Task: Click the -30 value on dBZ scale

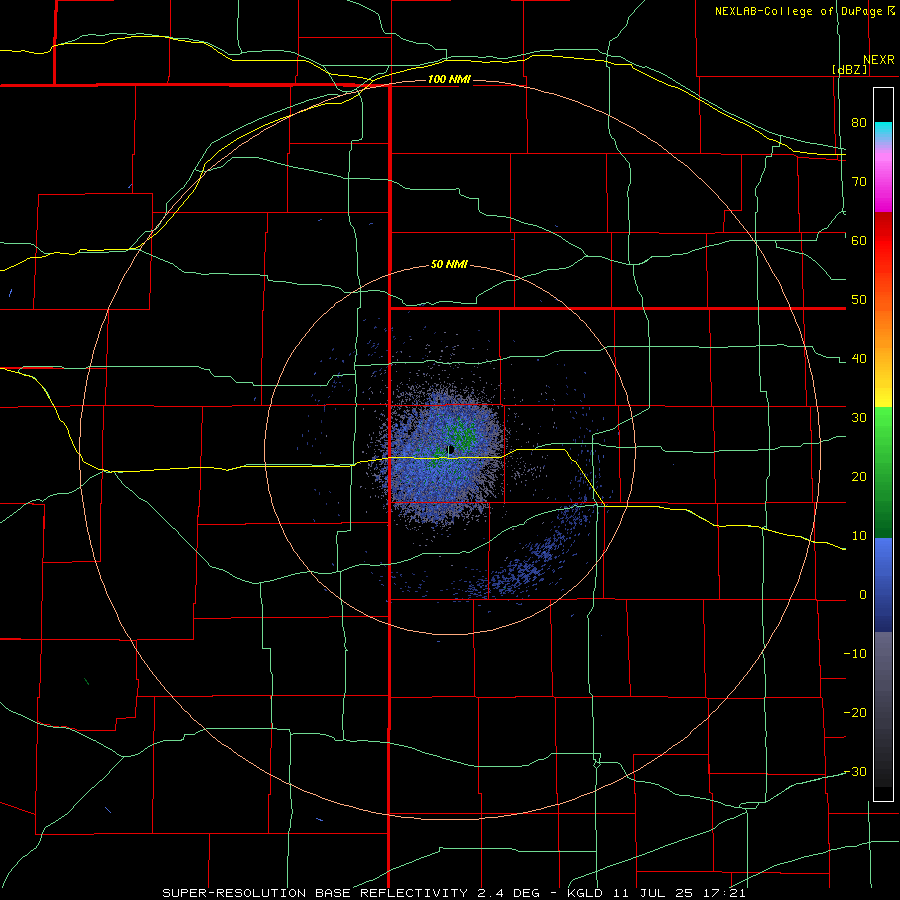Action: 855,771
